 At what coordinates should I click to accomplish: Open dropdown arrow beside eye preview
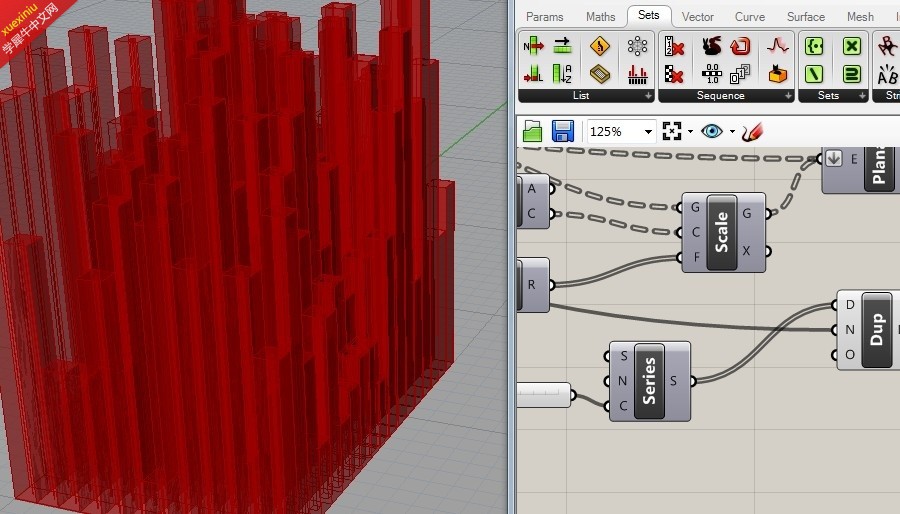tap(732, 131)
